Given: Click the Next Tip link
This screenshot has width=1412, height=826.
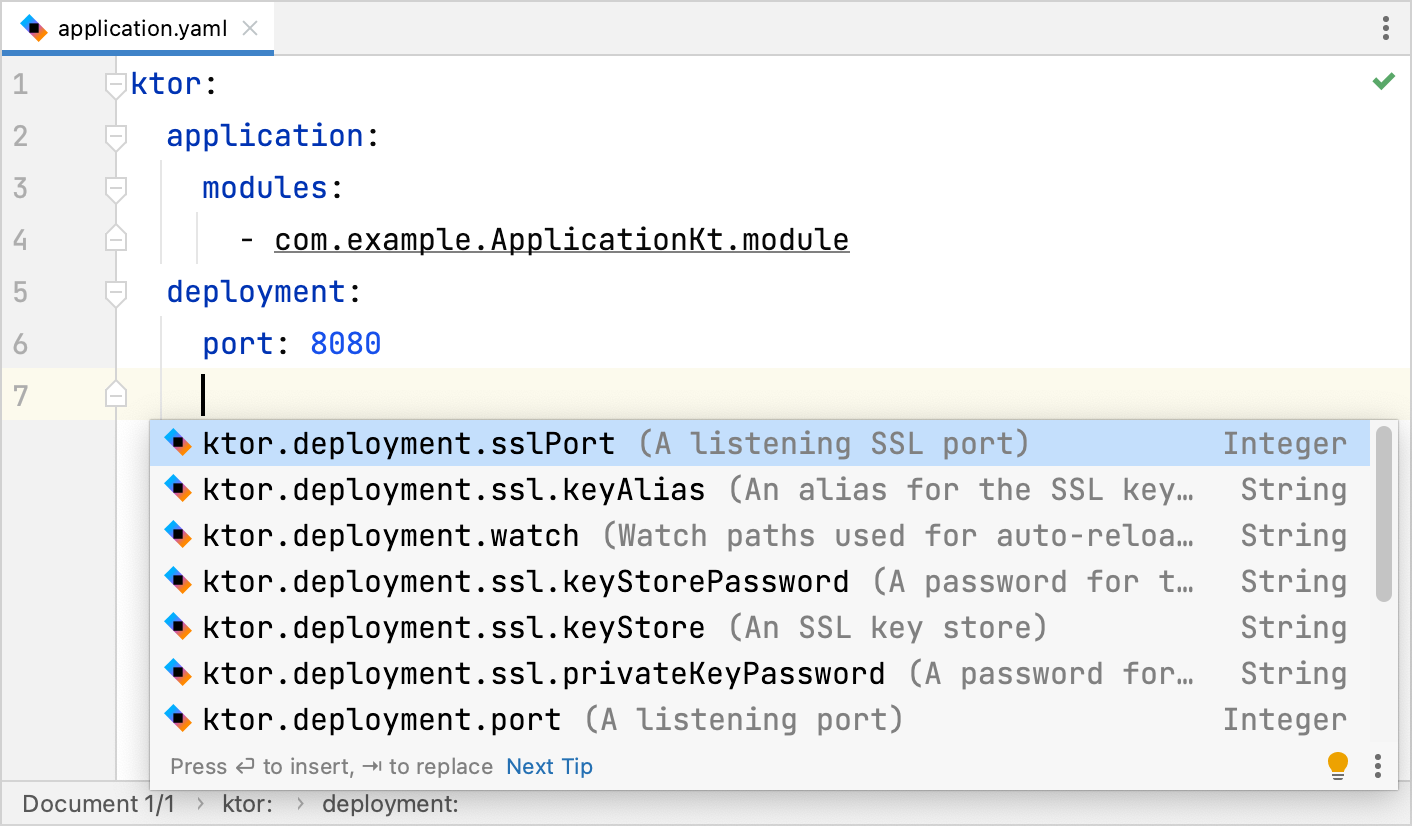Looking at the screenshot, I should (x=549, y=767).
